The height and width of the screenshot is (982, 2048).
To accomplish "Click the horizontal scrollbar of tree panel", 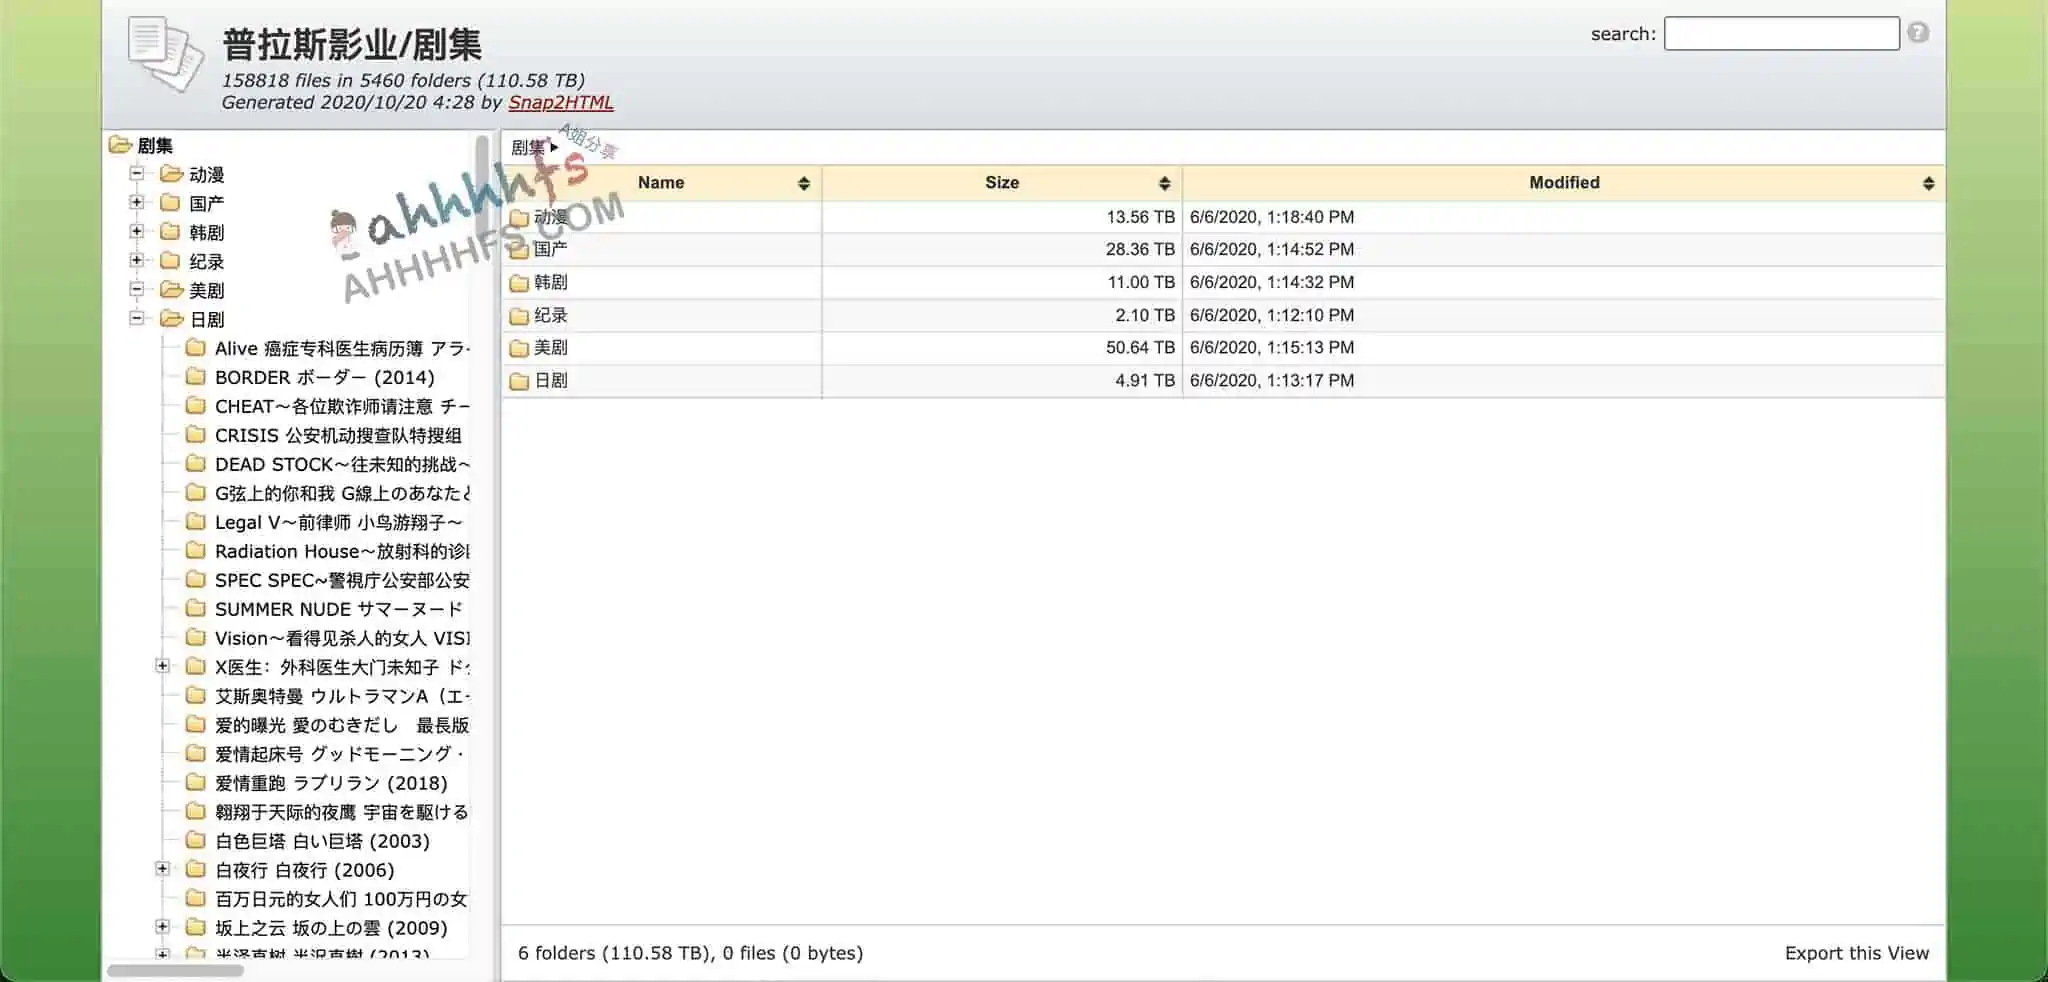I will pyautogui.click(x=176, y=970).
